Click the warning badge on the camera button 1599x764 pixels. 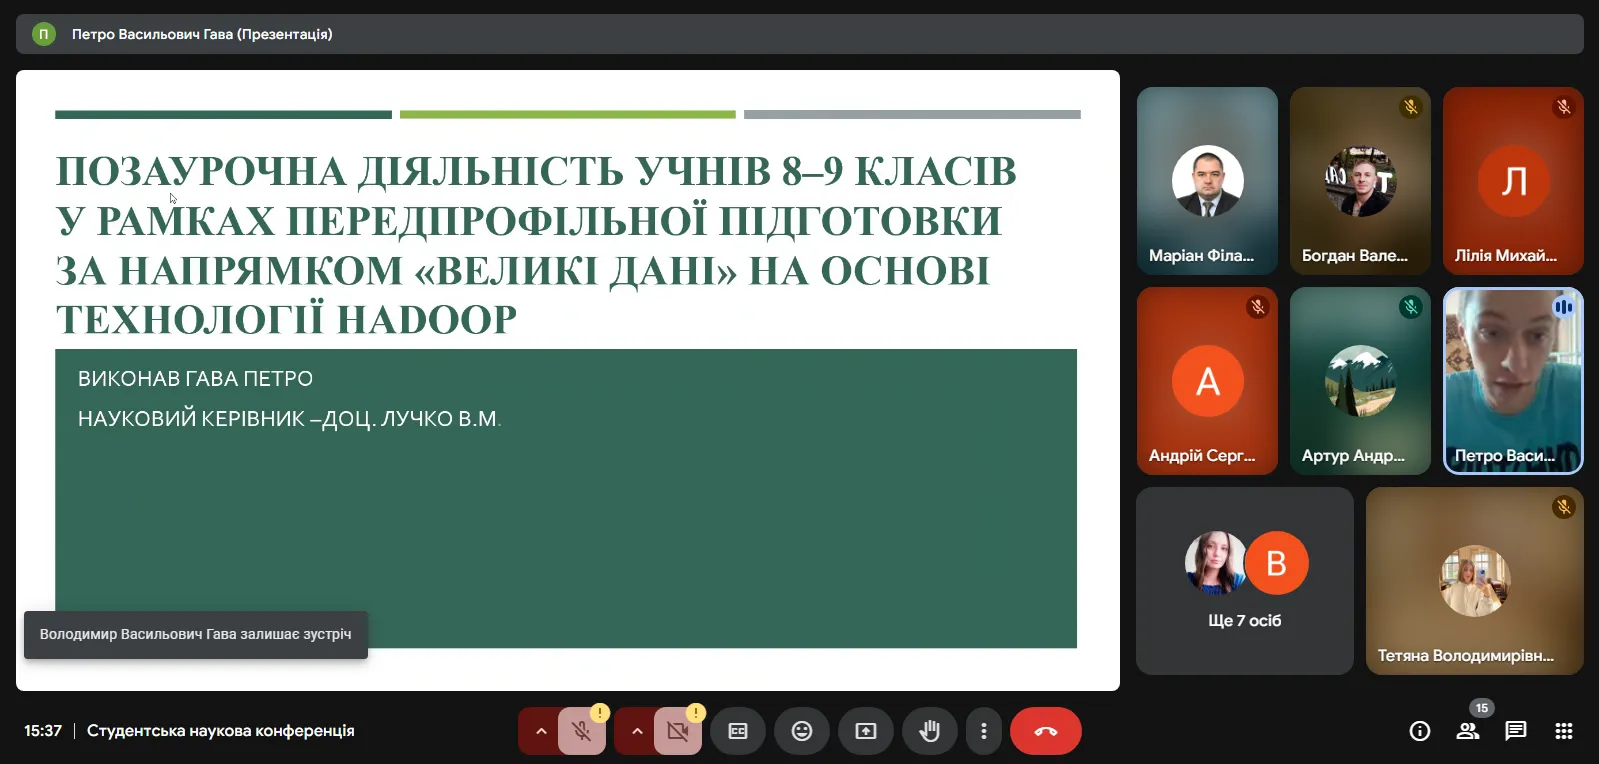696,713
